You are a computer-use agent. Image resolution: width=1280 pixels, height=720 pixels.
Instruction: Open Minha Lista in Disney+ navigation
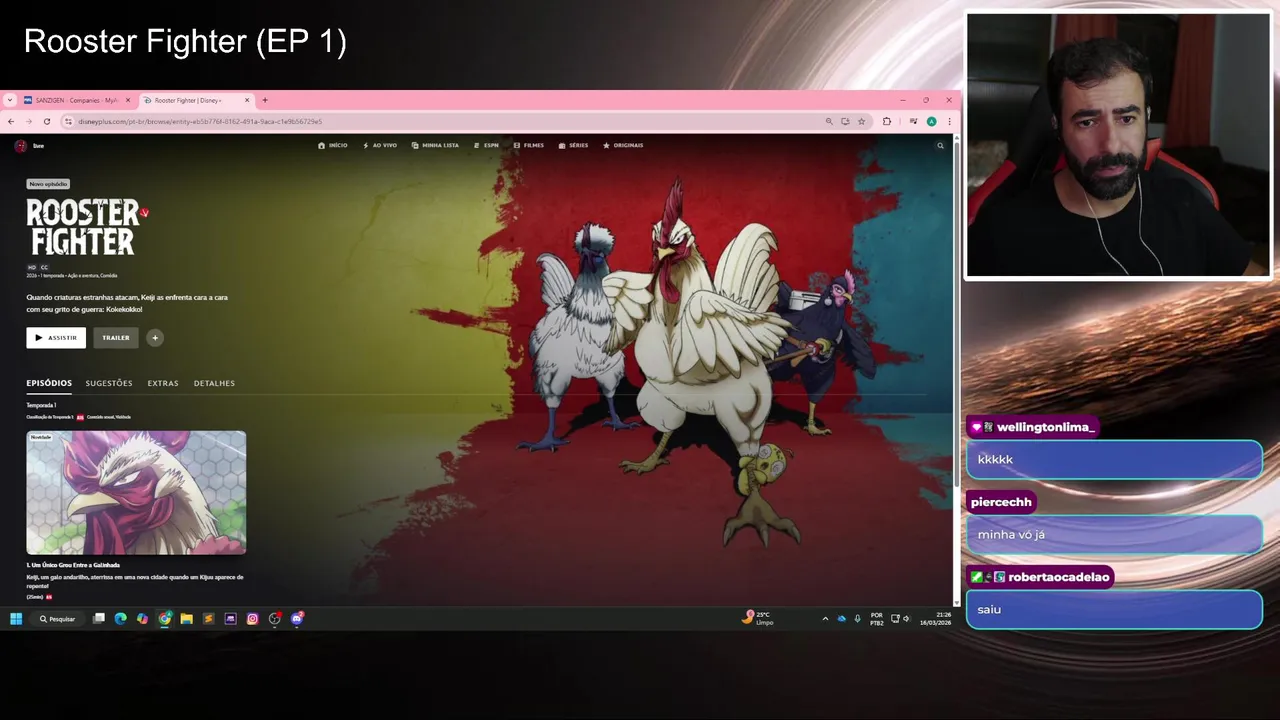[435, 146]
